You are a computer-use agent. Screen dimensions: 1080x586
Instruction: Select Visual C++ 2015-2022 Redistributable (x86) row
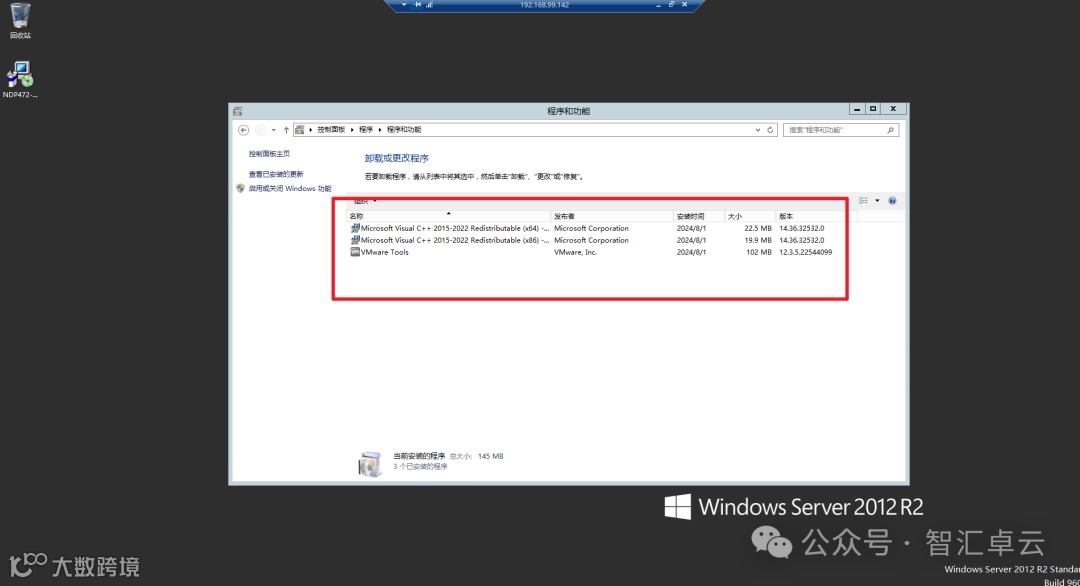(x=591, y=240)
